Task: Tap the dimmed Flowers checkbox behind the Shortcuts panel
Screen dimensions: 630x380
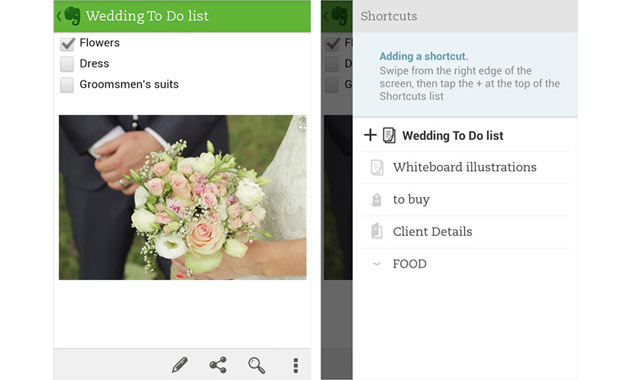Action: 333,43
